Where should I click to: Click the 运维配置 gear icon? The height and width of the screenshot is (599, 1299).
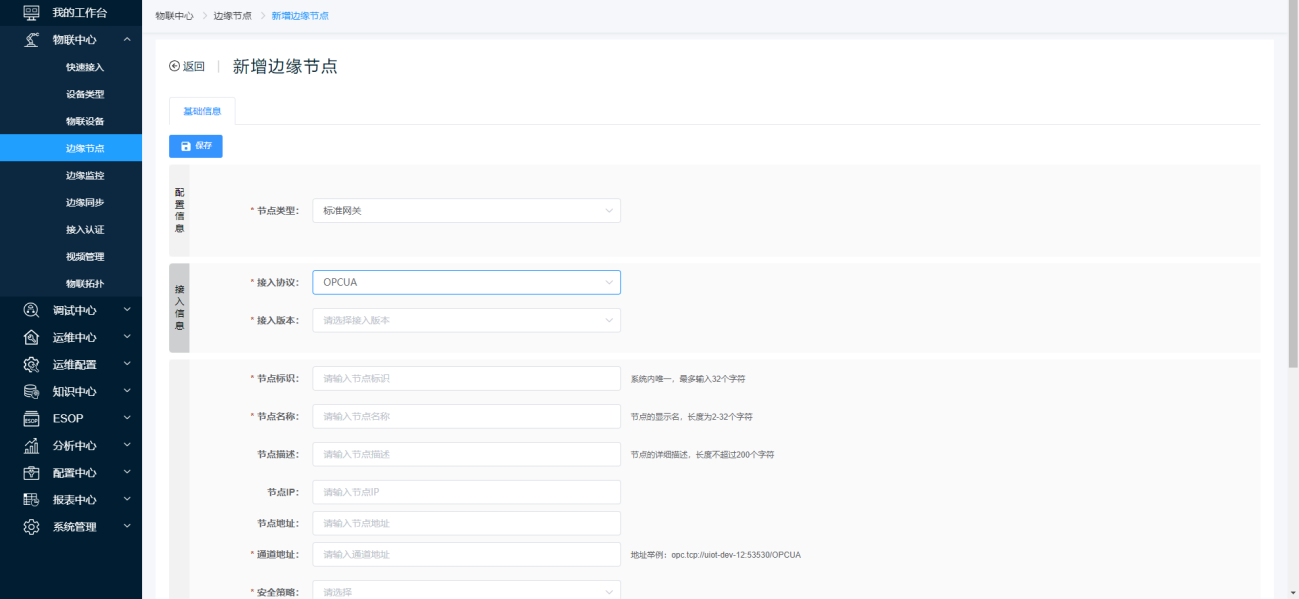[x=31, y=364]
